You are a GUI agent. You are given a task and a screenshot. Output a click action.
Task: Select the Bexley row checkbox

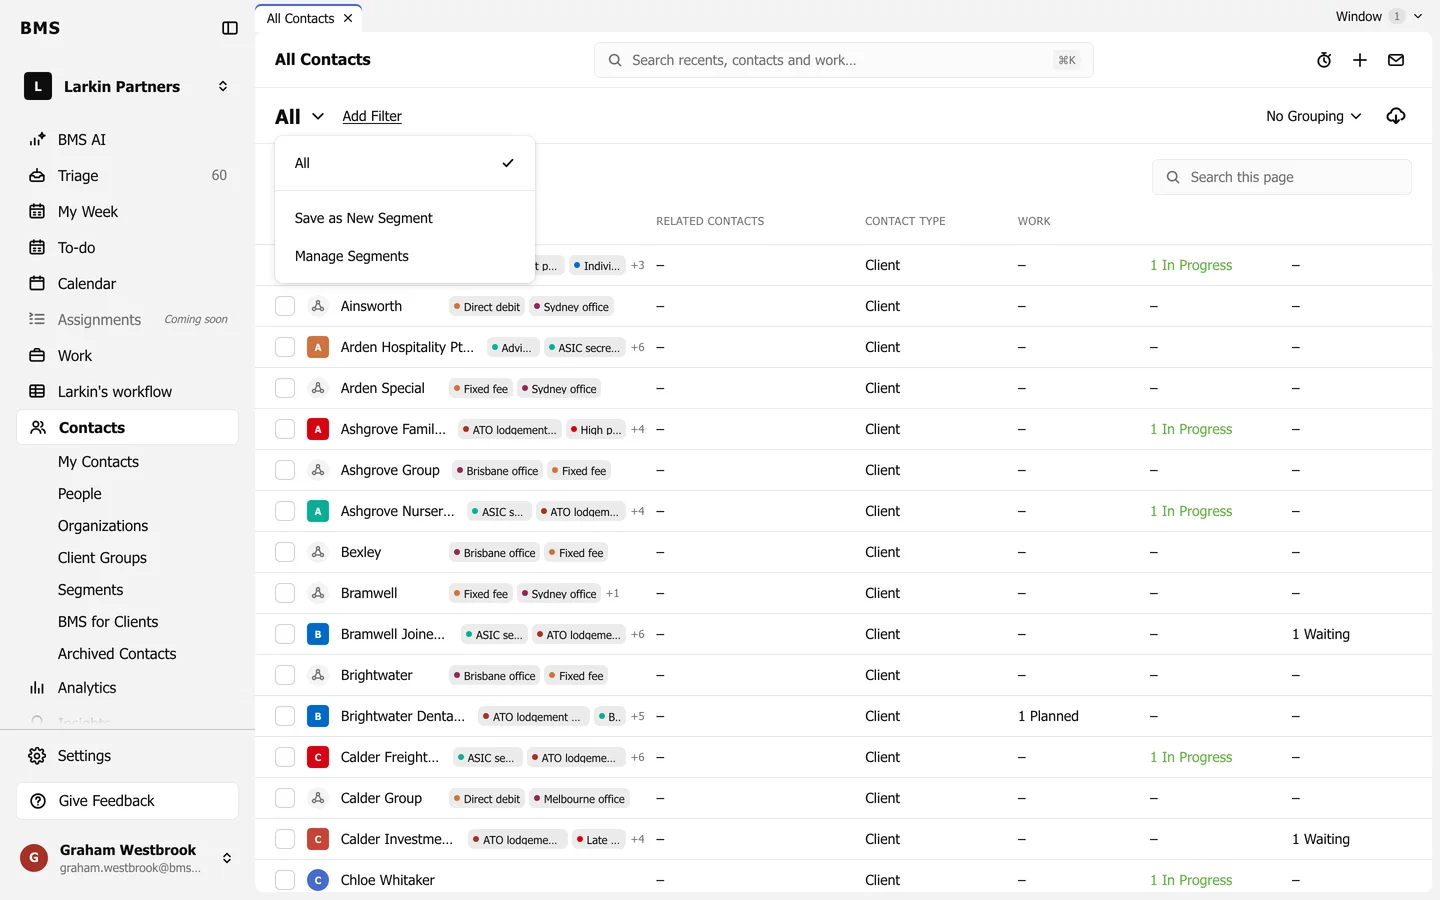click(285, 552)
